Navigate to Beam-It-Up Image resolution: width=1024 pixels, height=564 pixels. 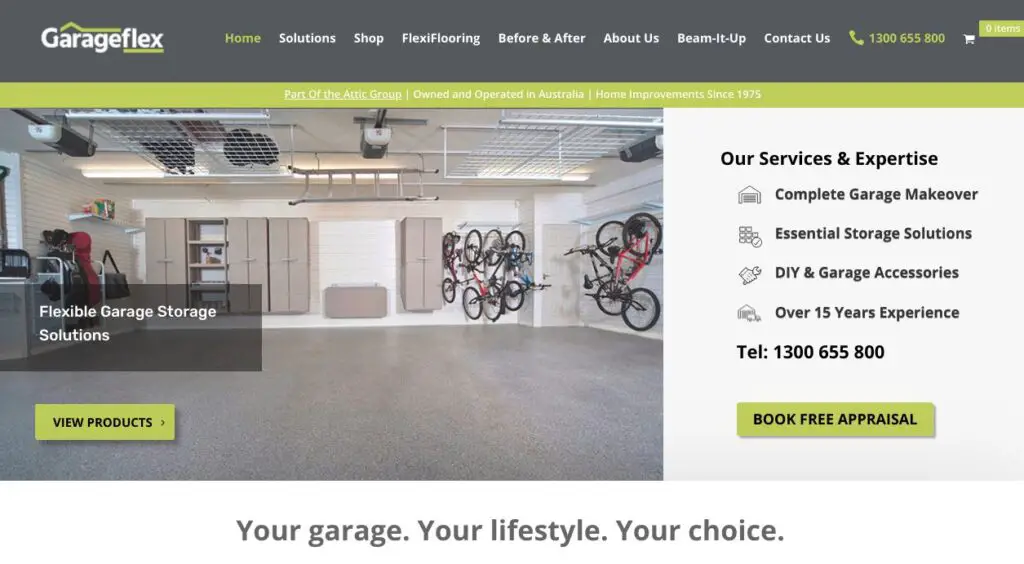711,38
